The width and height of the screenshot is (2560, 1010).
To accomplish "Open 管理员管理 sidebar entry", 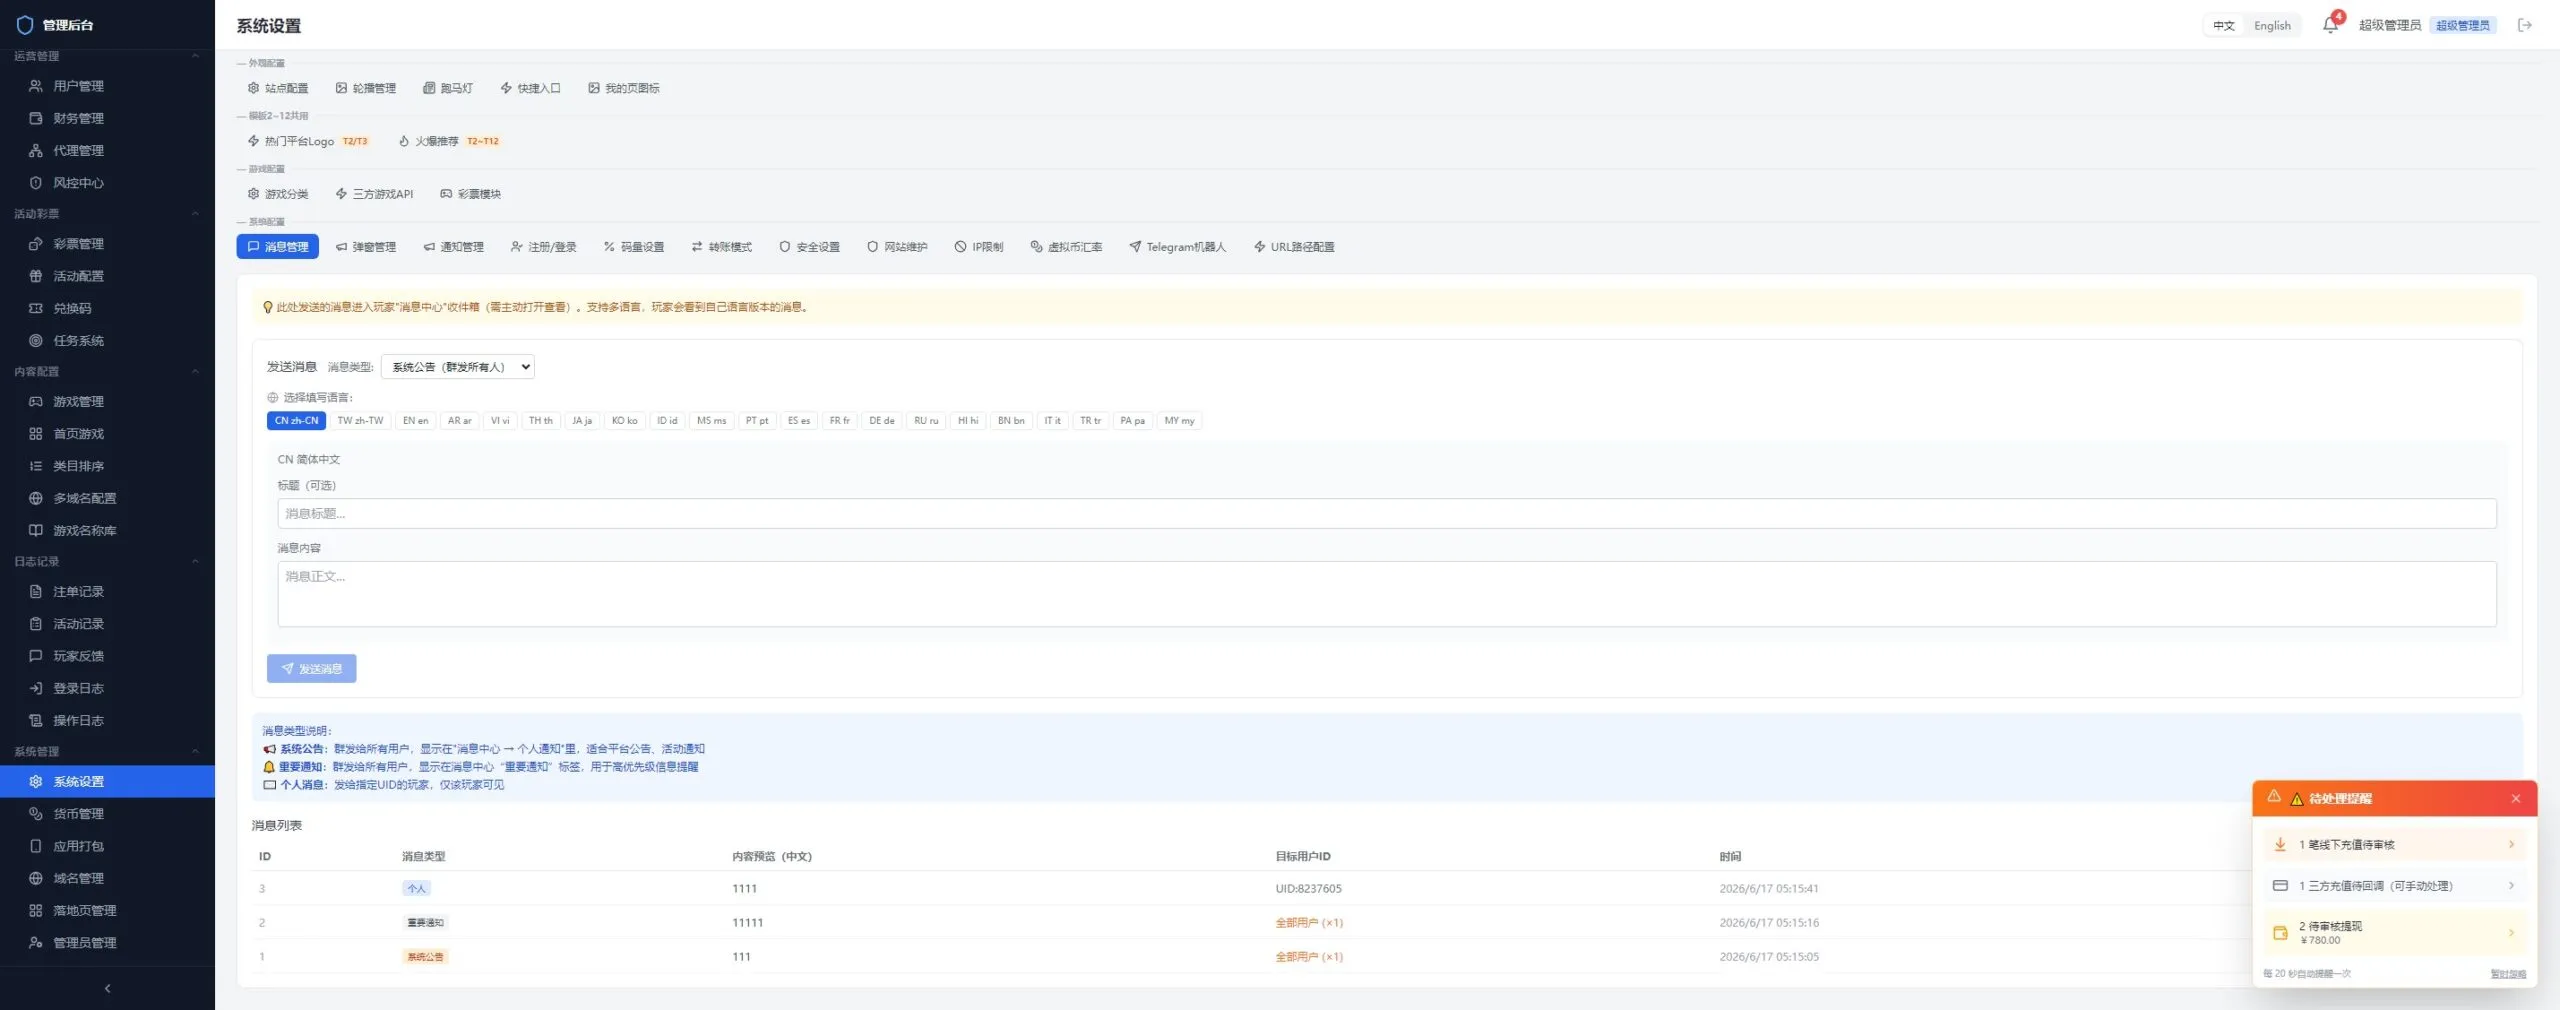I will tap(107, 942).
